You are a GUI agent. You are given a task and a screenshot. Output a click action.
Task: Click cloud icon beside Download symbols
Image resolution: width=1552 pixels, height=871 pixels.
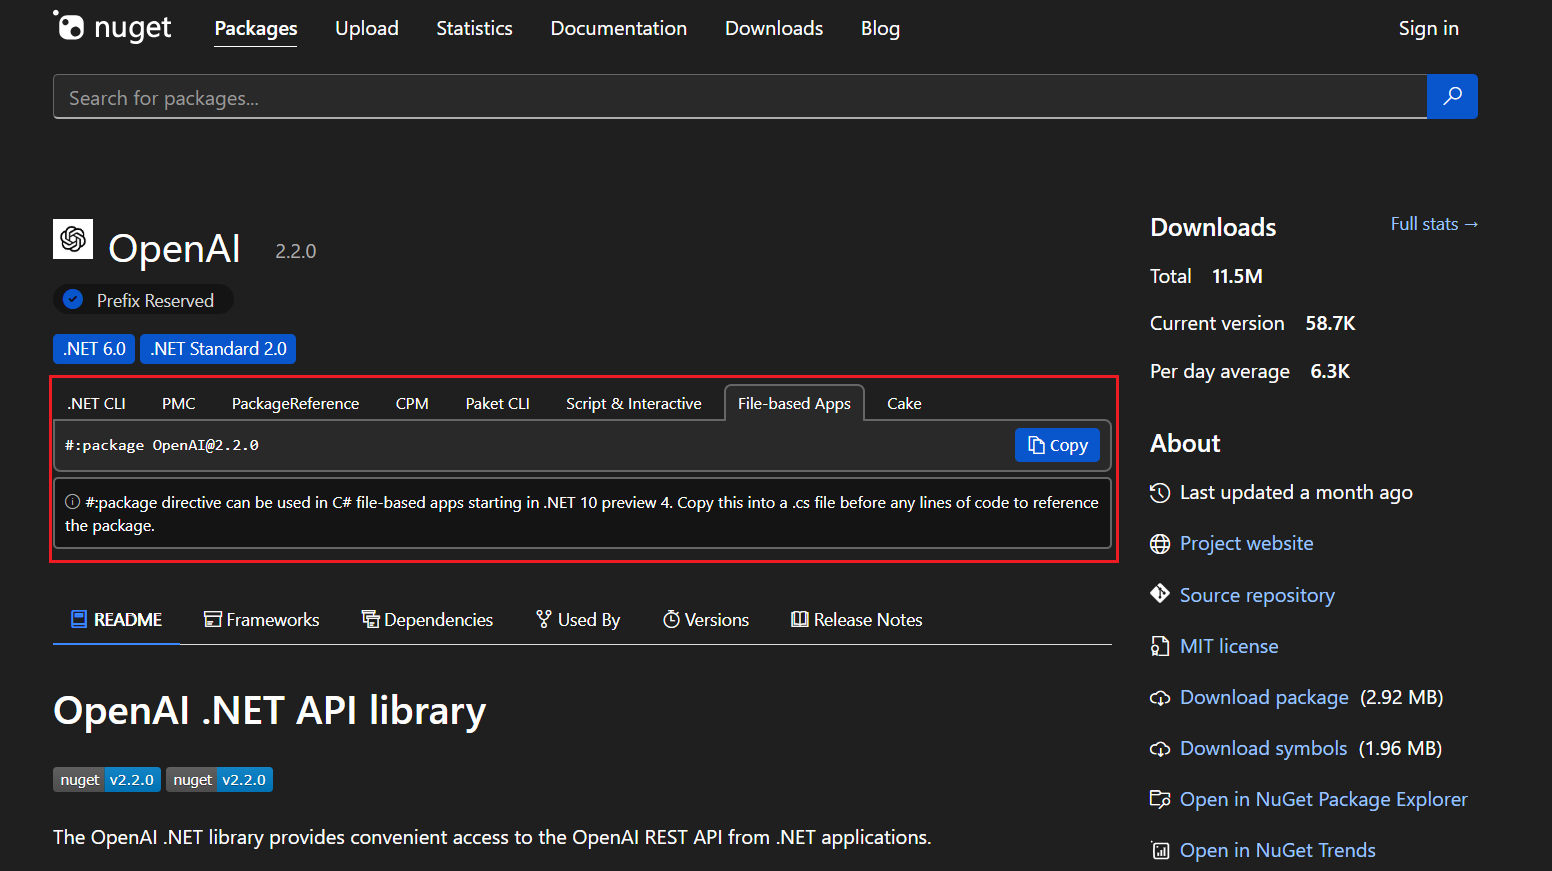tap(1160, 749)
